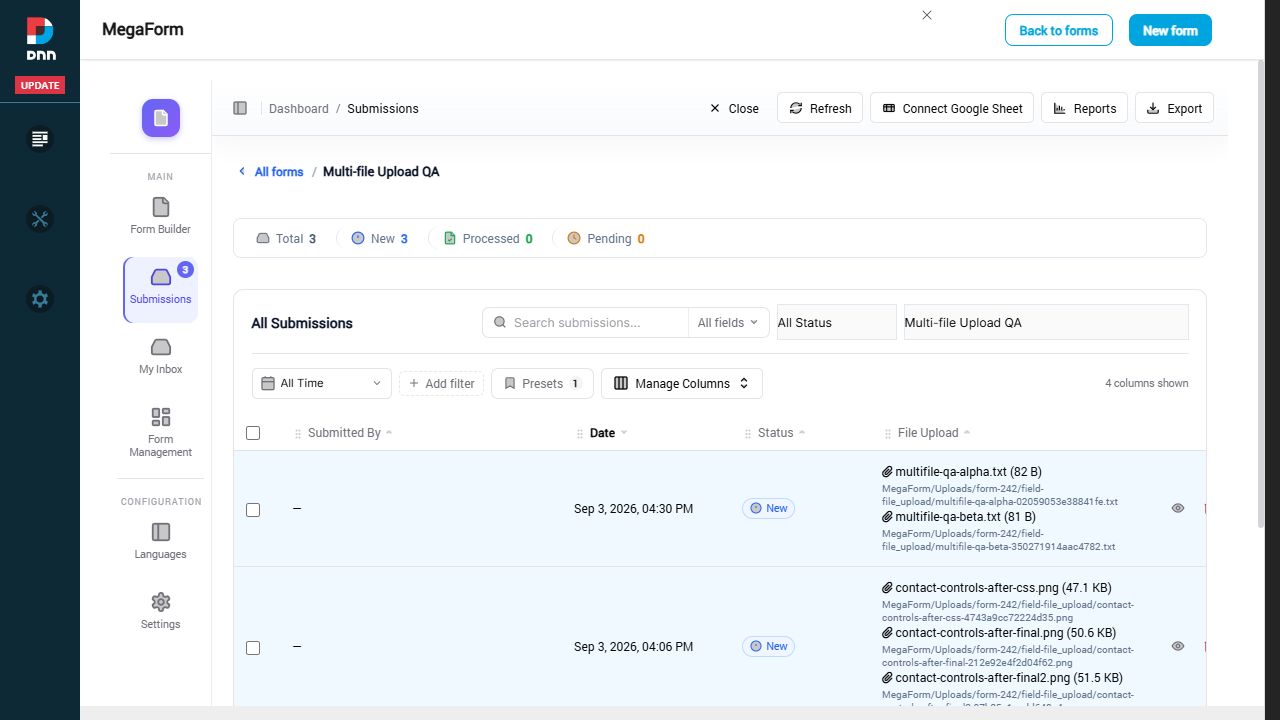
Task: Click the New form button
Action: (1170, 30)
